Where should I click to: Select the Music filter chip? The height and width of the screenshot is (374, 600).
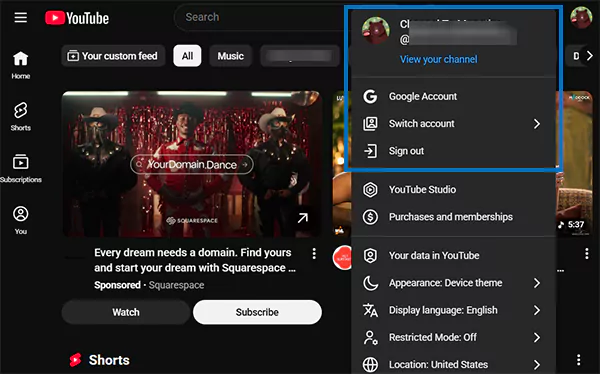(230, 56)
